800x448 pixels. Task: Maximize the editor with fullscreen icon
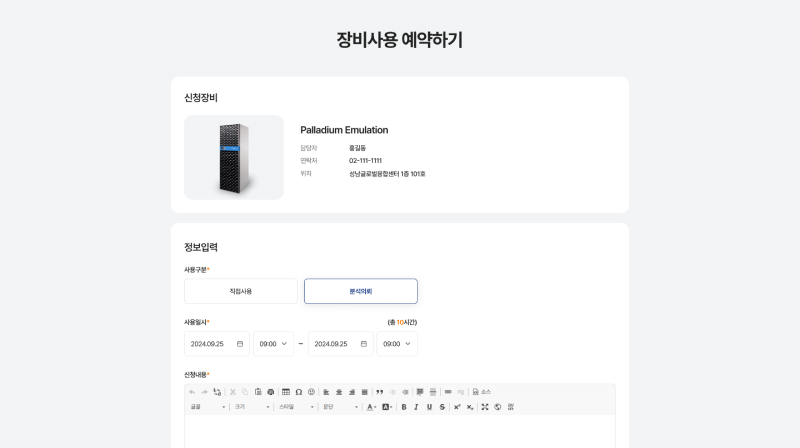(x=485, y=407)
